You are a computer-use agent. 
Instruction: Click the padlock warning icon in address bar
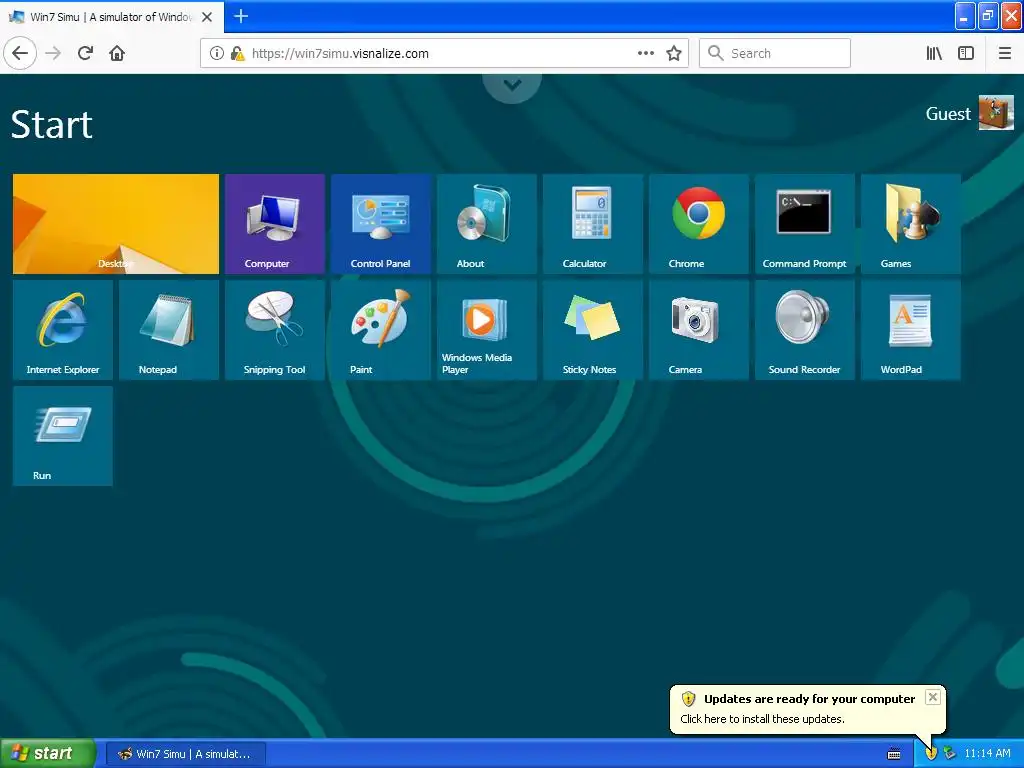[x=238, y=54]
